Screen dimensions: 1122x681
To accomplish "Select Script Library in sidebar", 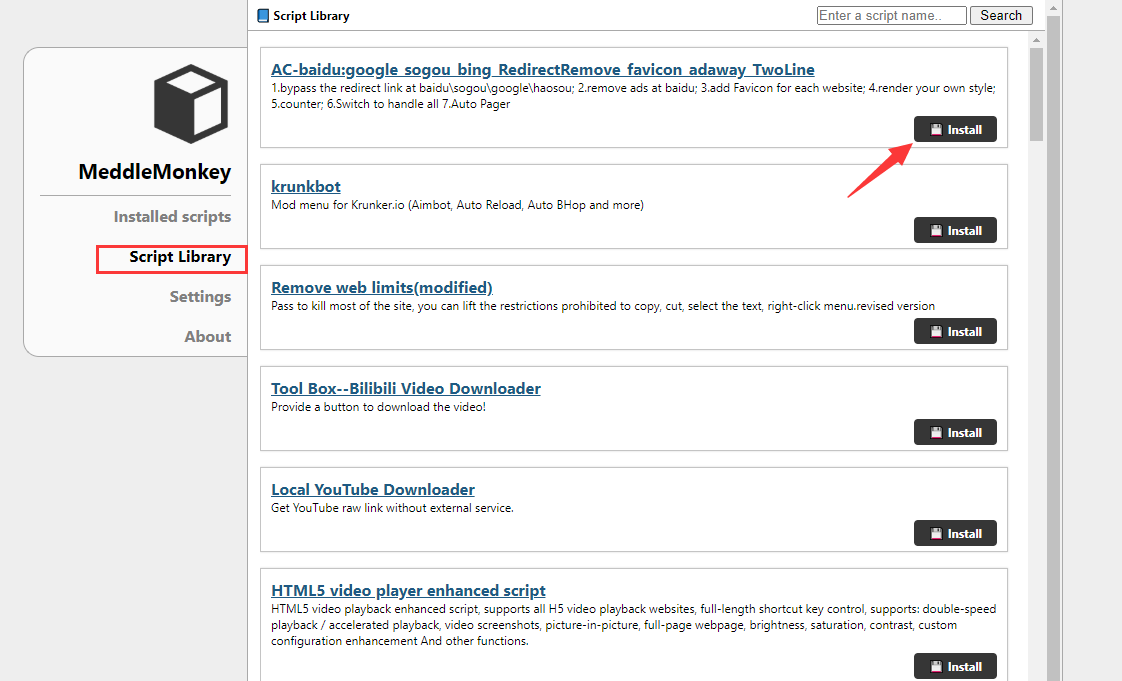I will [x=180, y=258].
